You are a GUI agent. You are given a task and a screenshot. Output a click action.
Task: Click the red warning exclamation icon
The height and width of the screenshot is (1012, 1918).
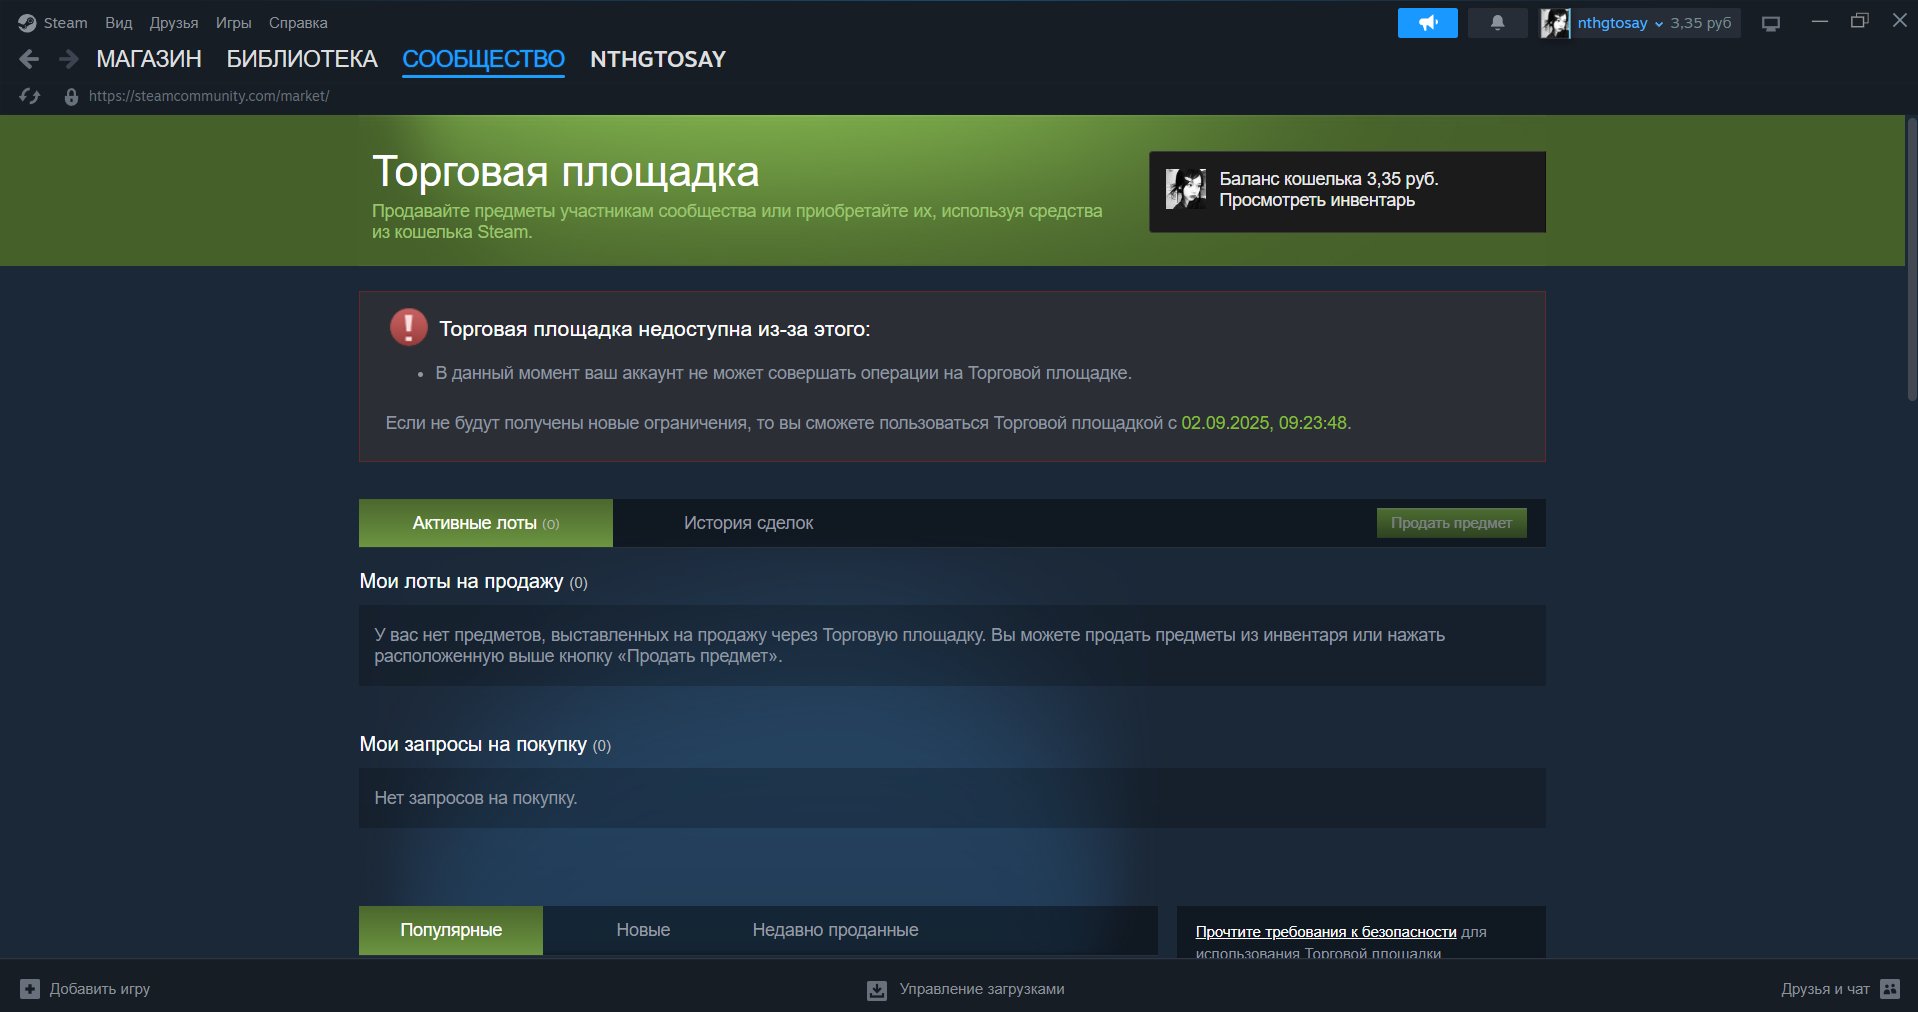tap(408, 327)
